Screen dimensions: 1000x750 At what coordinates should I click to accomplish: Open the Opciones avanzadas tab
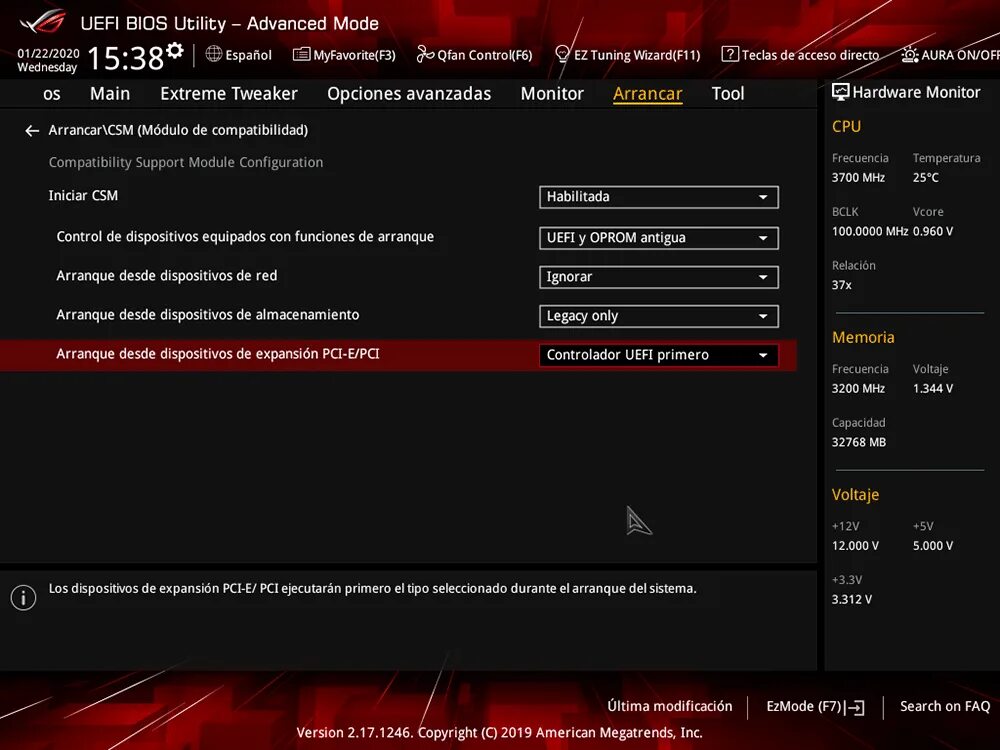click(x=409, y=94)
